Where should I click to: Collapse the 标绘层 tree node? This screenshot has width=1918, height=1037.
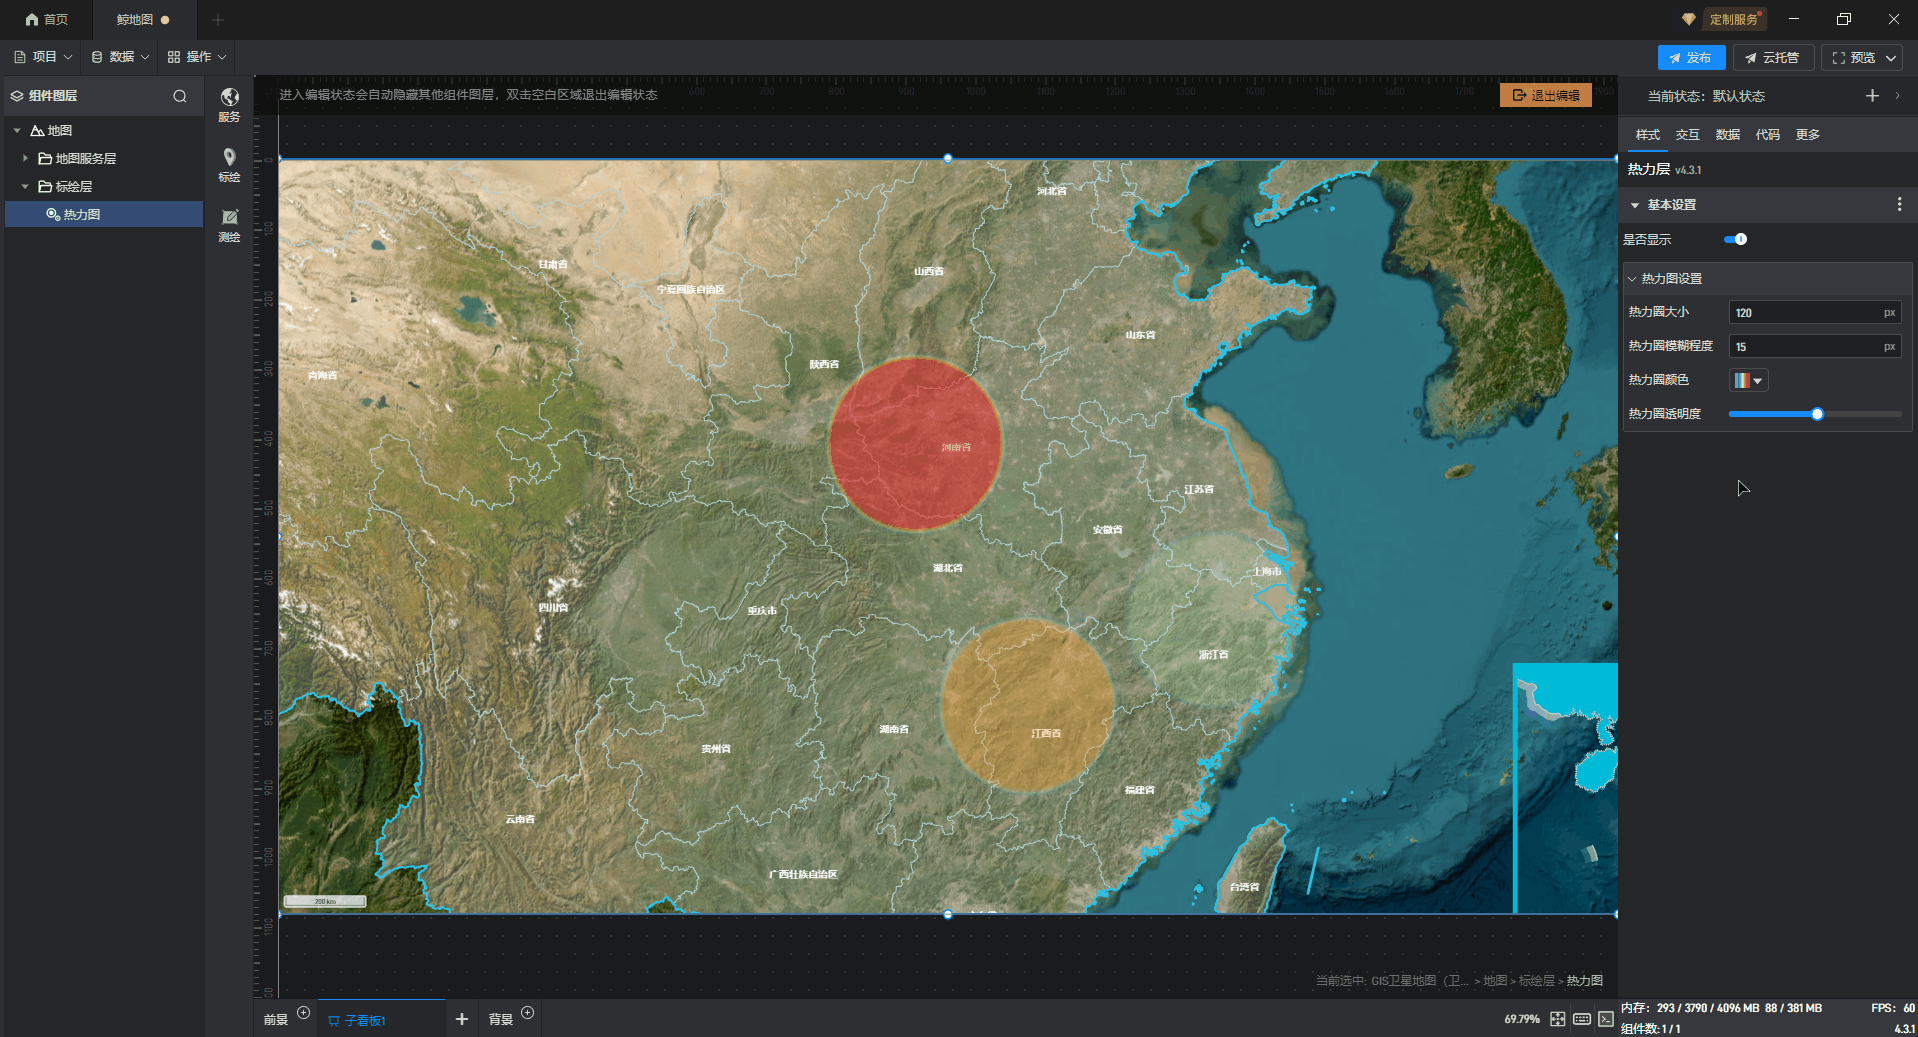pos(25,186)
